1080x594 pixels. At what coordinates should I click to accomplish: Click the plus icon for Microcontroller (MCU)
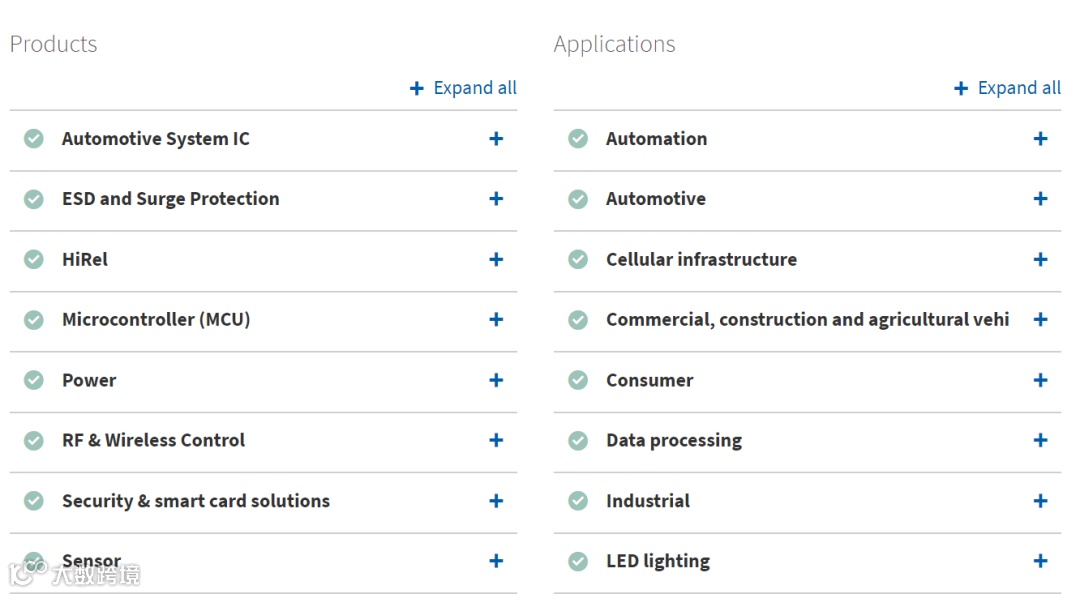coord(496,320)
